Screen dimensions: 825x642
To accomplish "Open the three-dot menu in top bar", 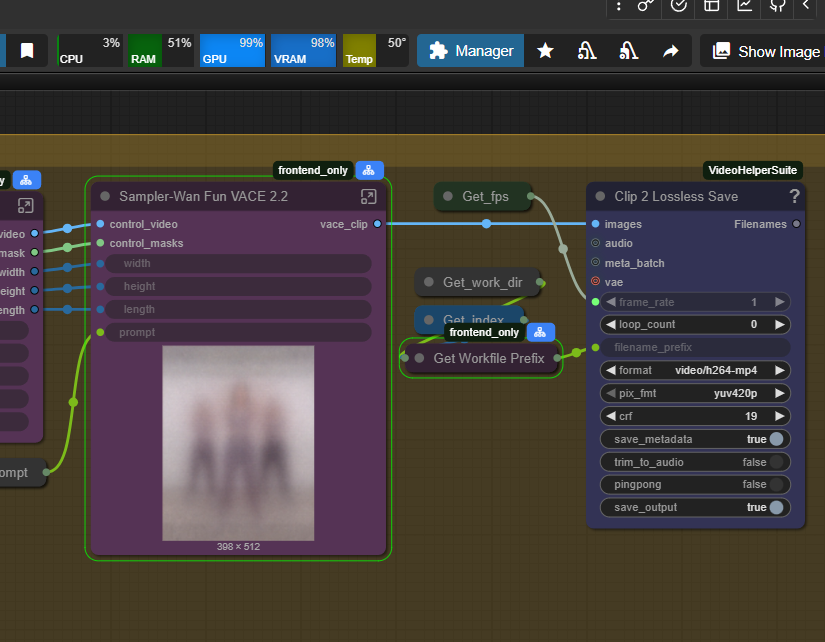I will point(619,6).
